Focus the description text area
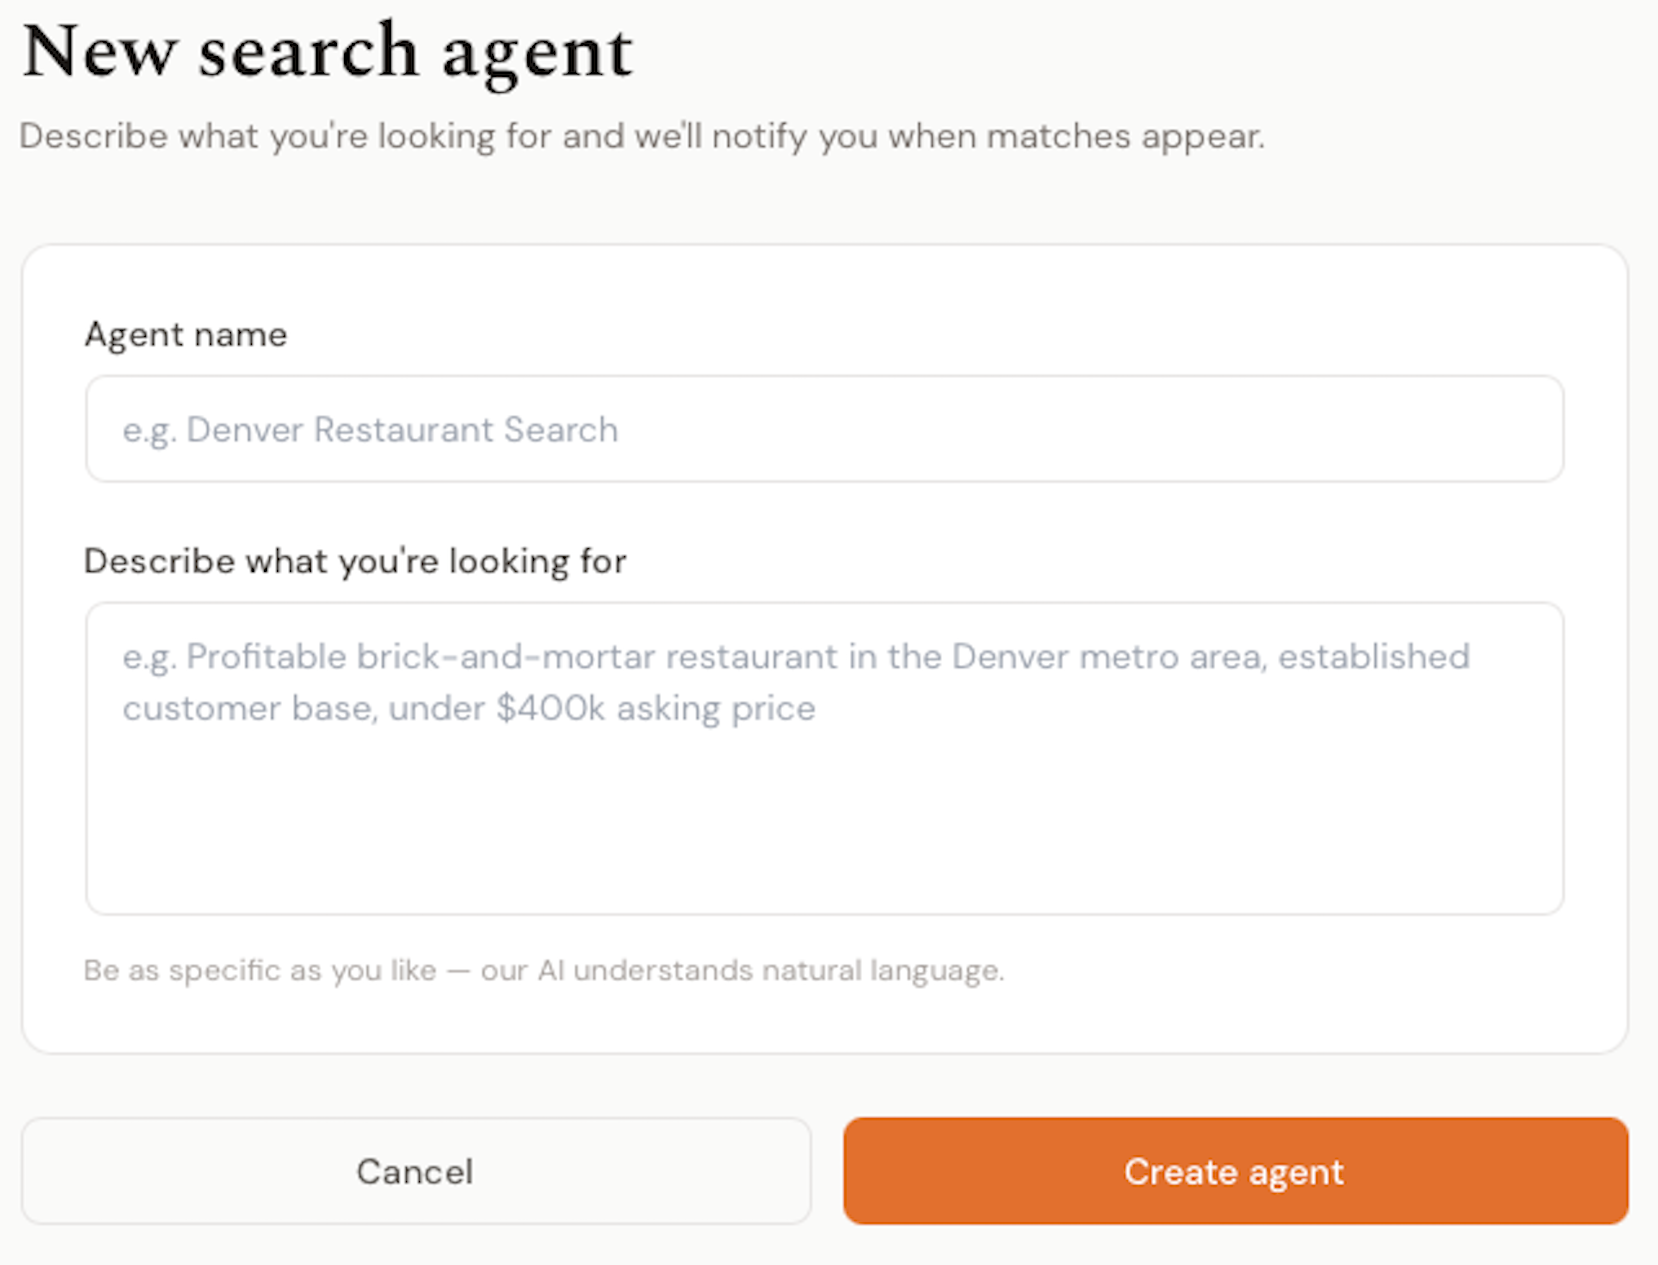This screenshot has width=1658, height=1265. click(824, 758)
